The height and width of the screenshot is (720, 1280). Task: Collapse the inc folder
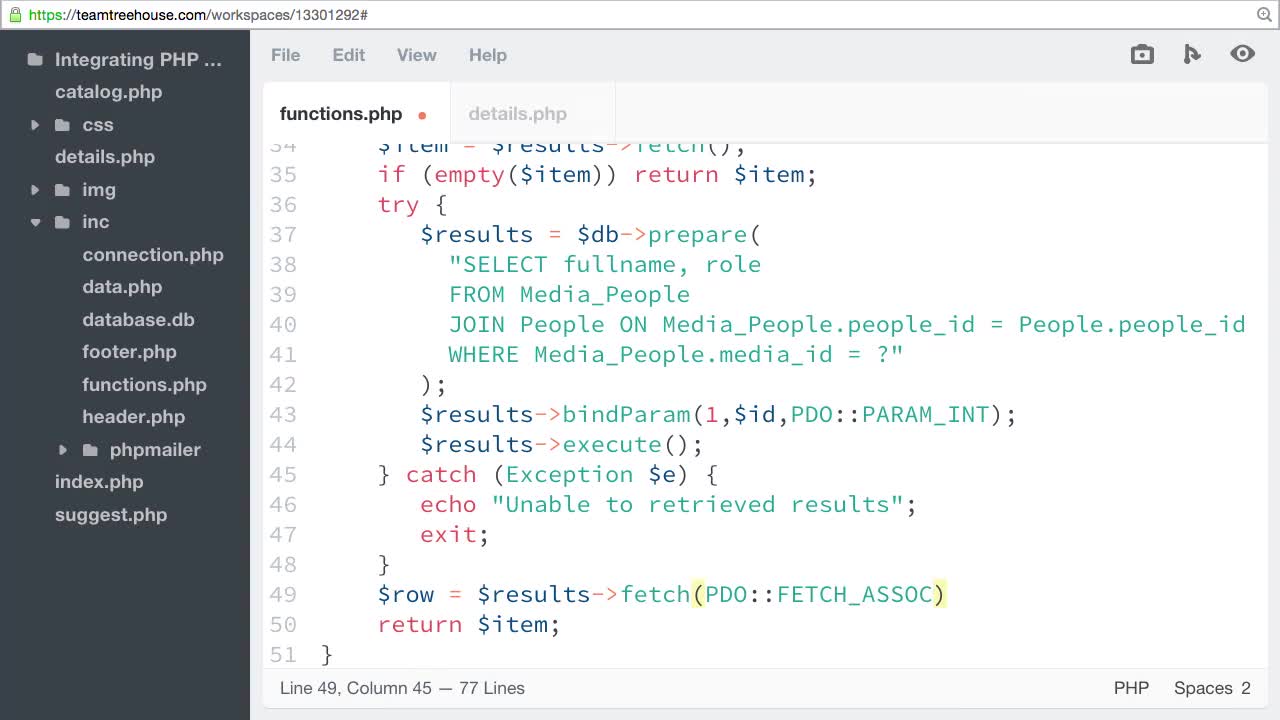tap(37, 222)
